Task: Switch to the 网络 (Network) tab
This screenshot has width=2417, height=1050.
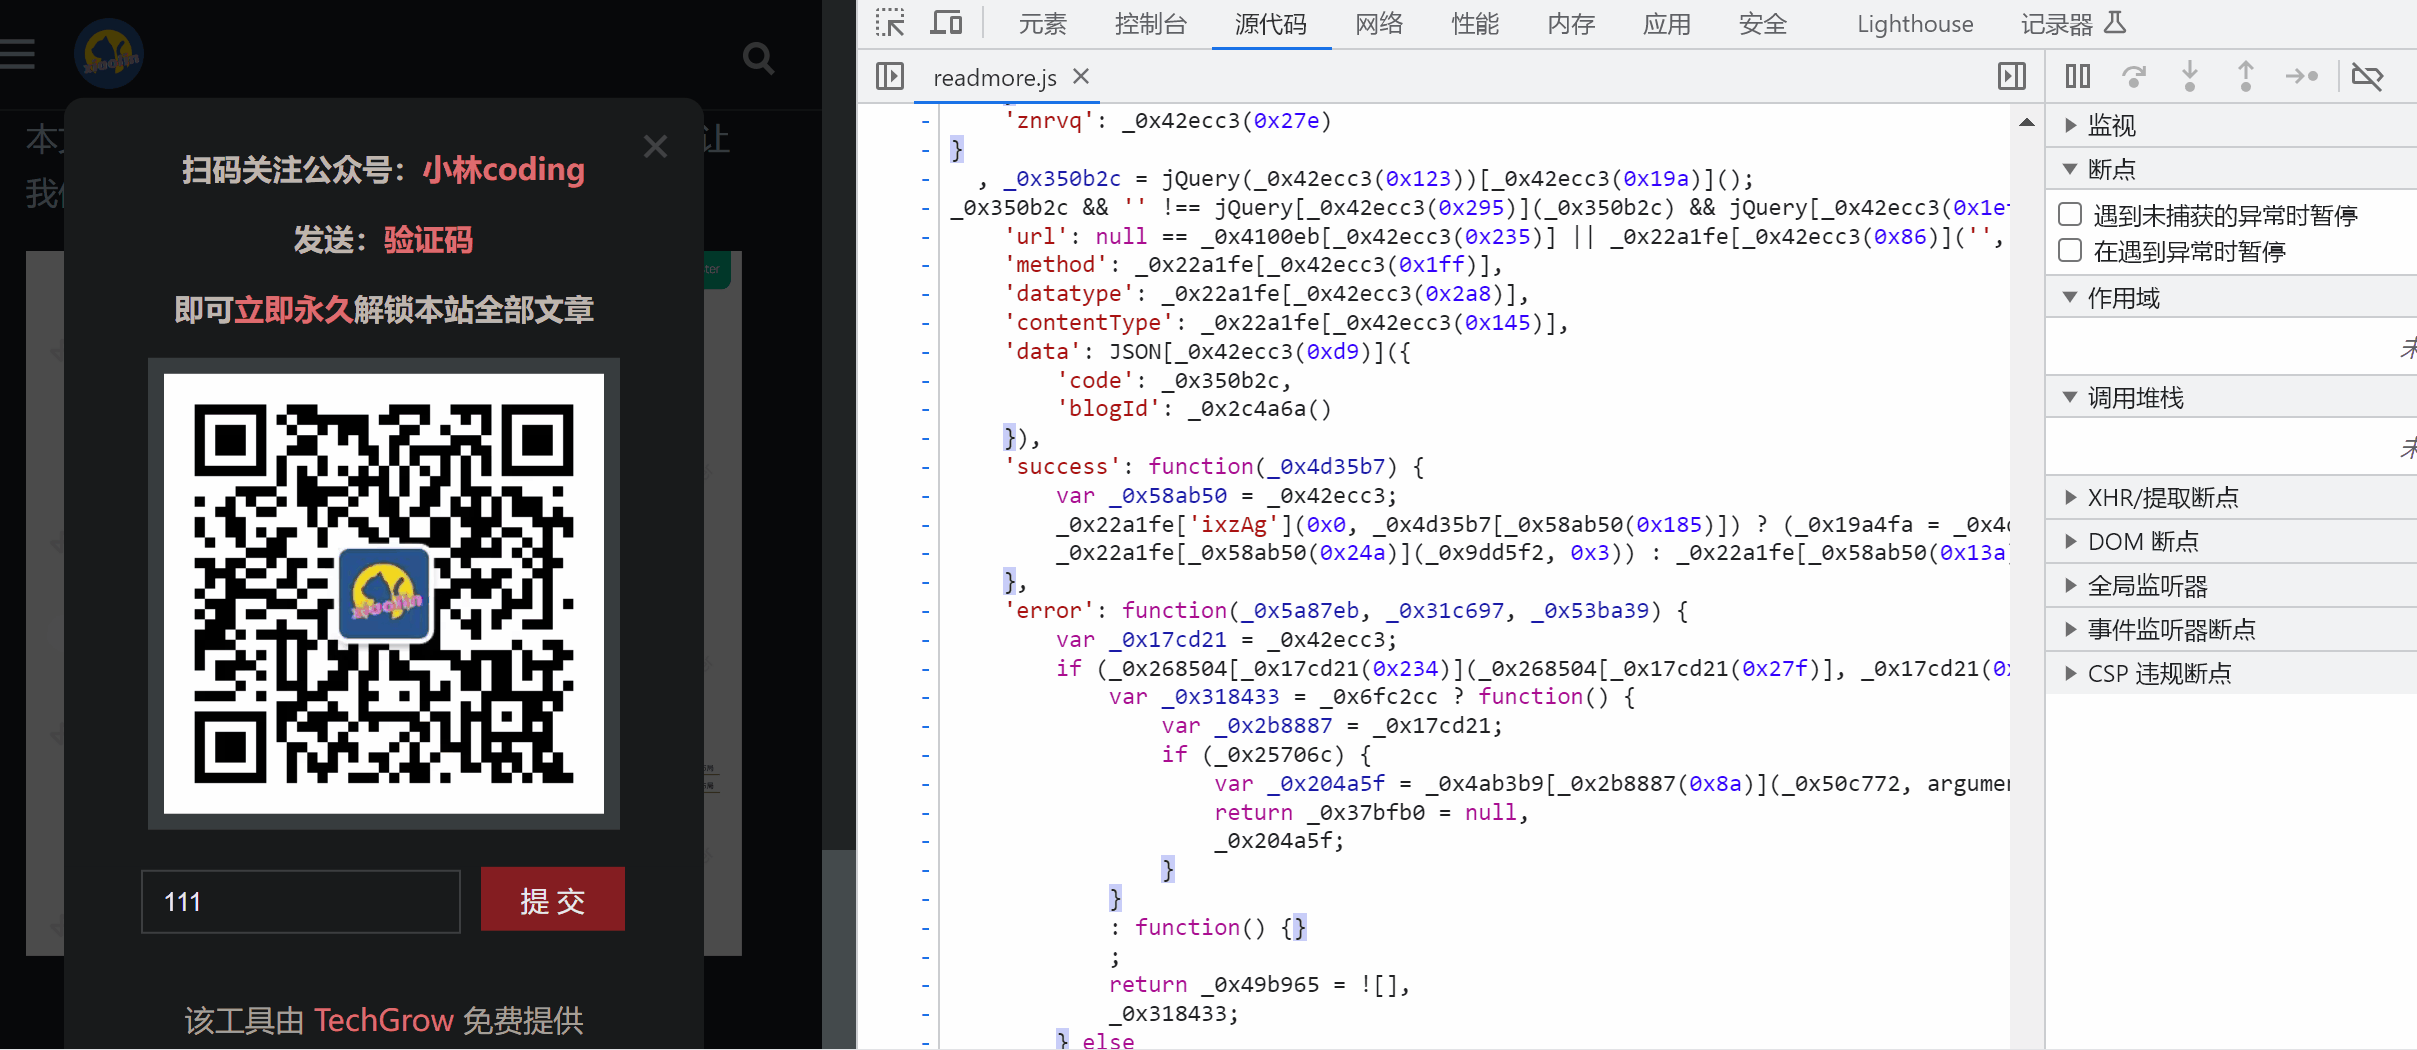Action: coord(1379,24)
